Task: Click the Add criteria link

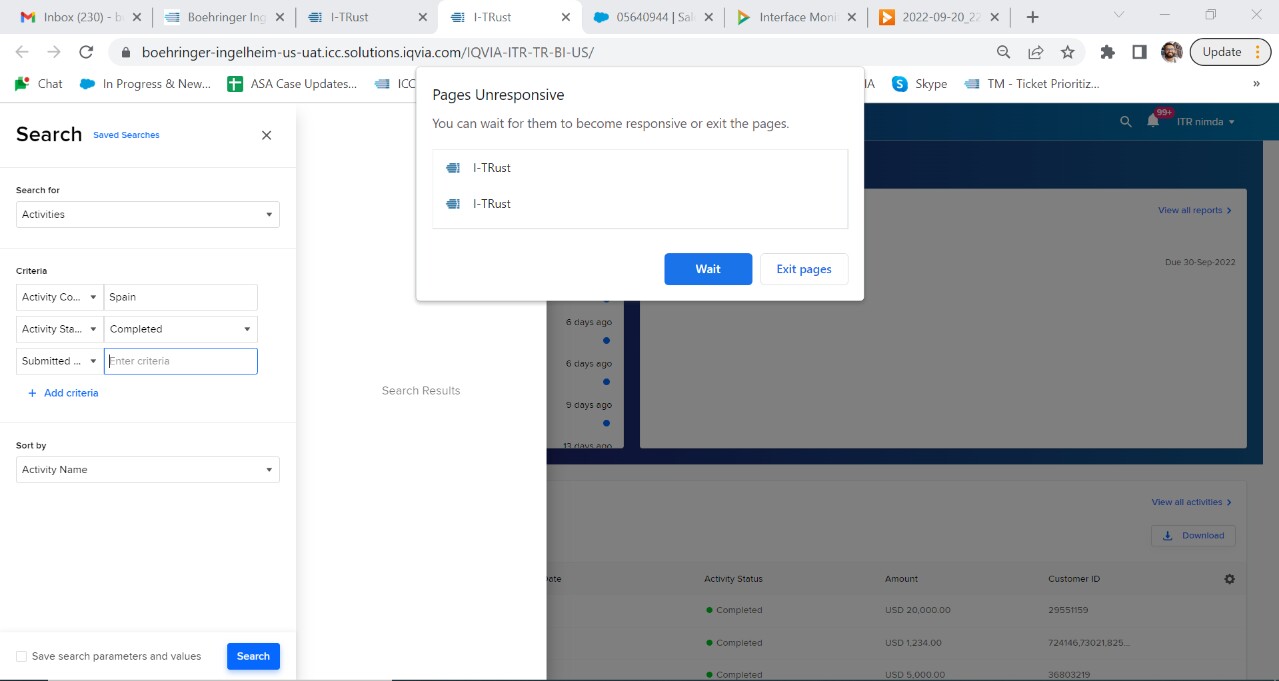Action: click(71, 393)
